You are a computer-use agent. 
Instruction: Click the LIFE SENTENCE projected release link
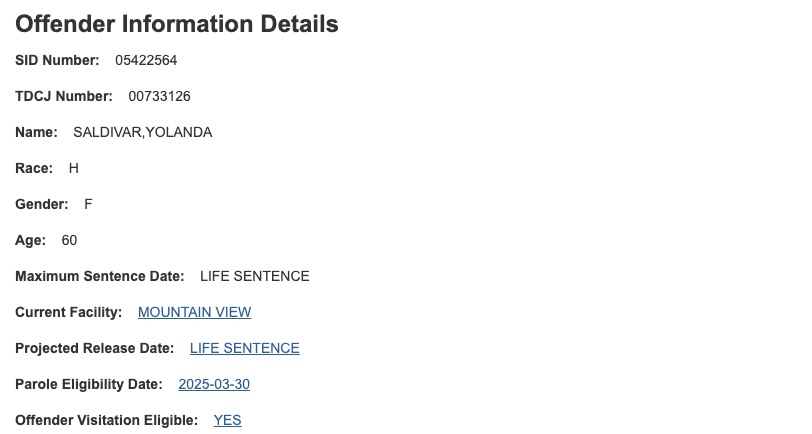pyautogui.click(x=244, y=348)
